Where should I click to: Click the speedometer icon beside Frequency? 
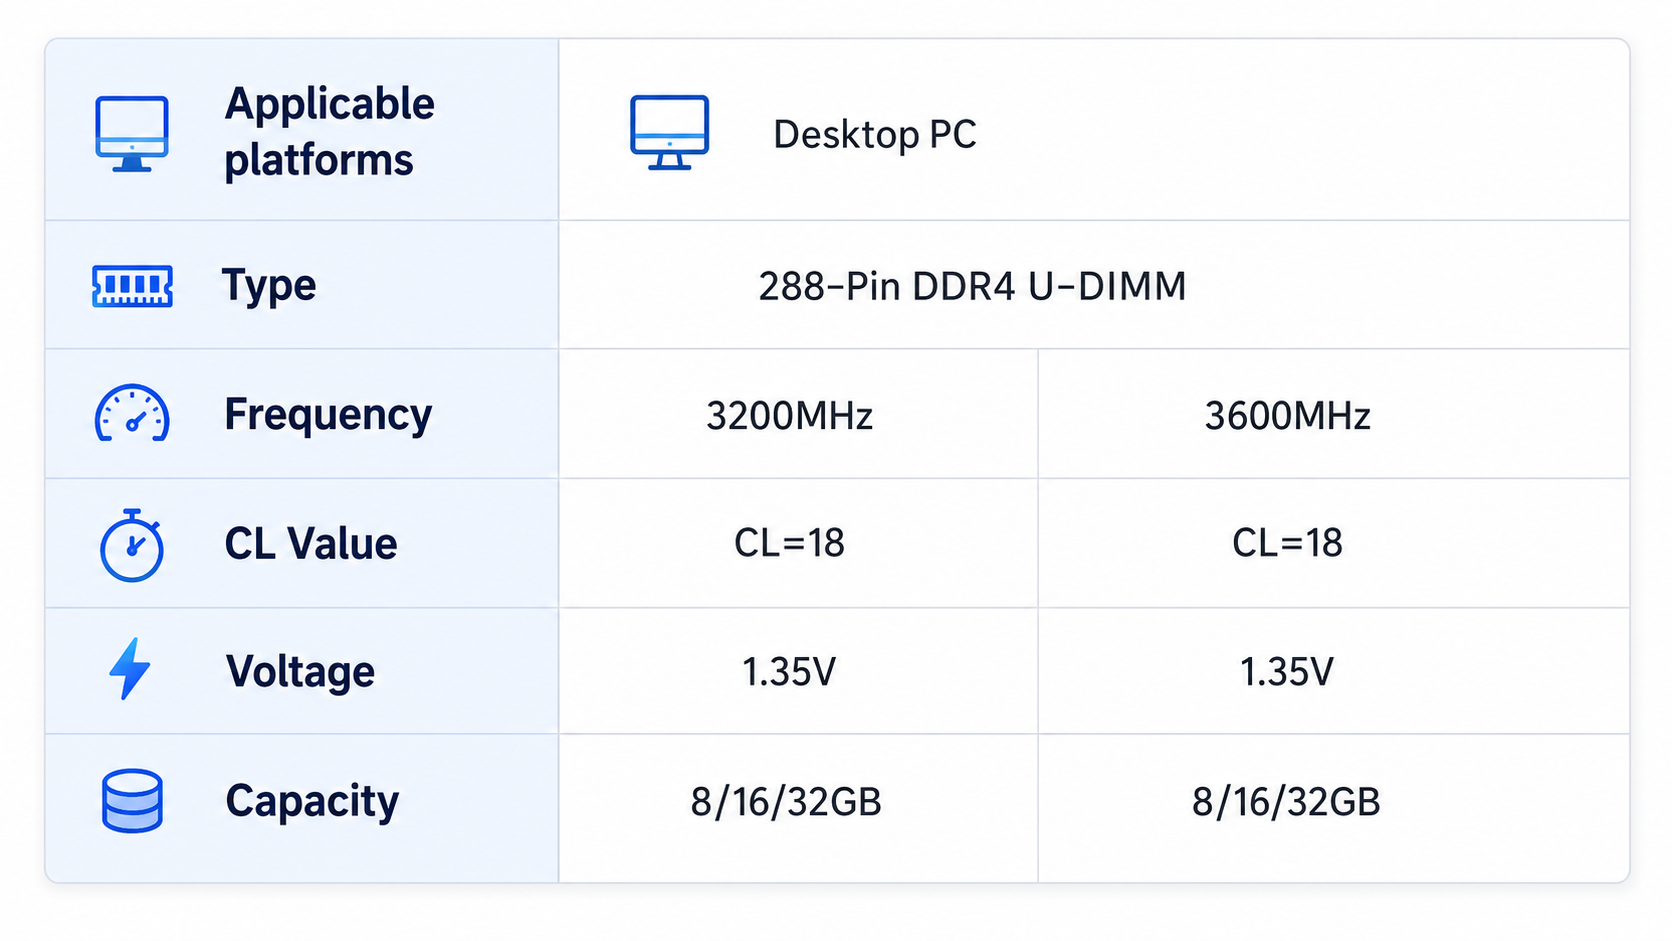click(132, 413)
